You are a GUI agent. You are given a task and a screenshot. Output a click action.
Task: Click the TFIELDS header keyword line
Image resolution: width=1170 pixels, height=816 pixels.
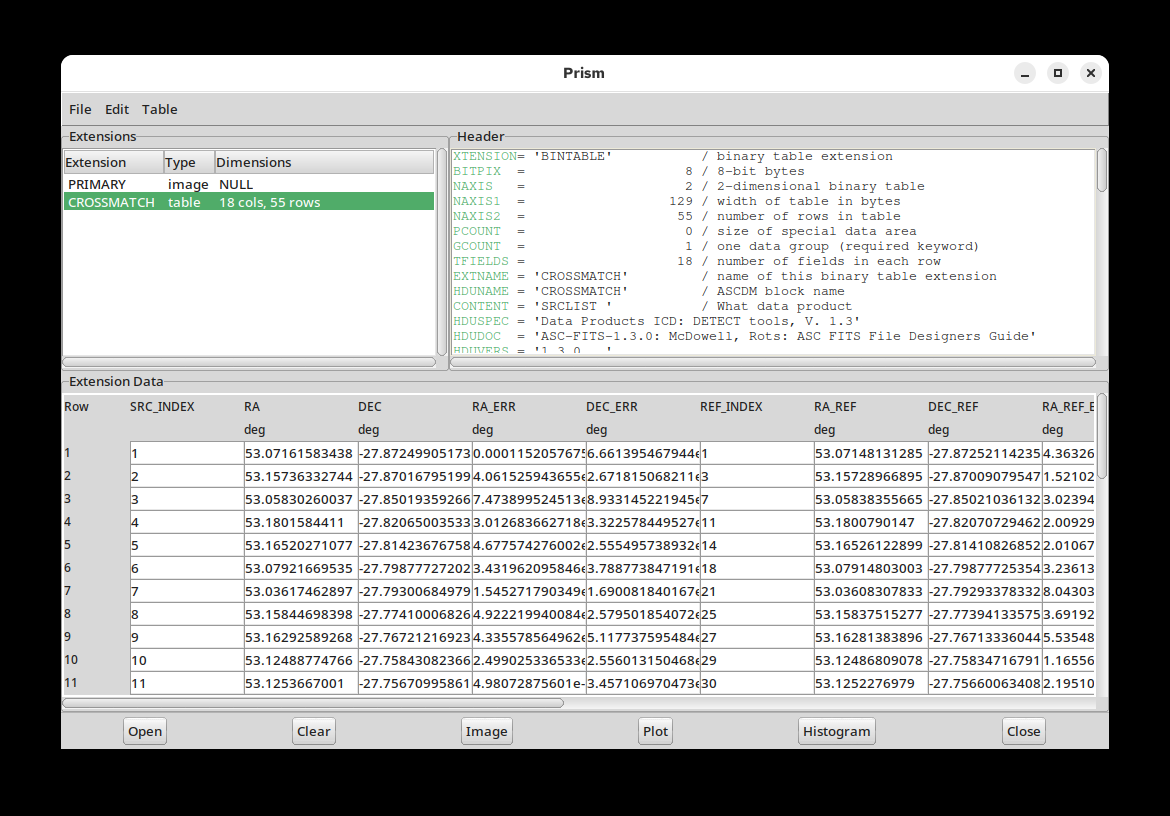(697, 261)
